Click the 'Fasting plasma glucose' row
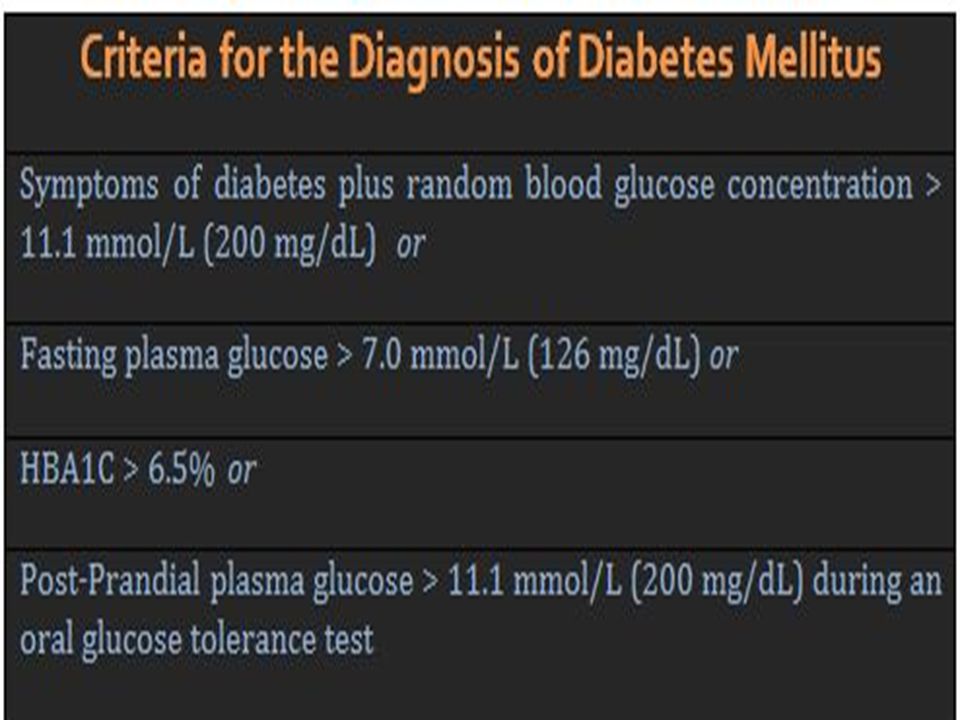The image size is (960, 720). pos(480,381)
